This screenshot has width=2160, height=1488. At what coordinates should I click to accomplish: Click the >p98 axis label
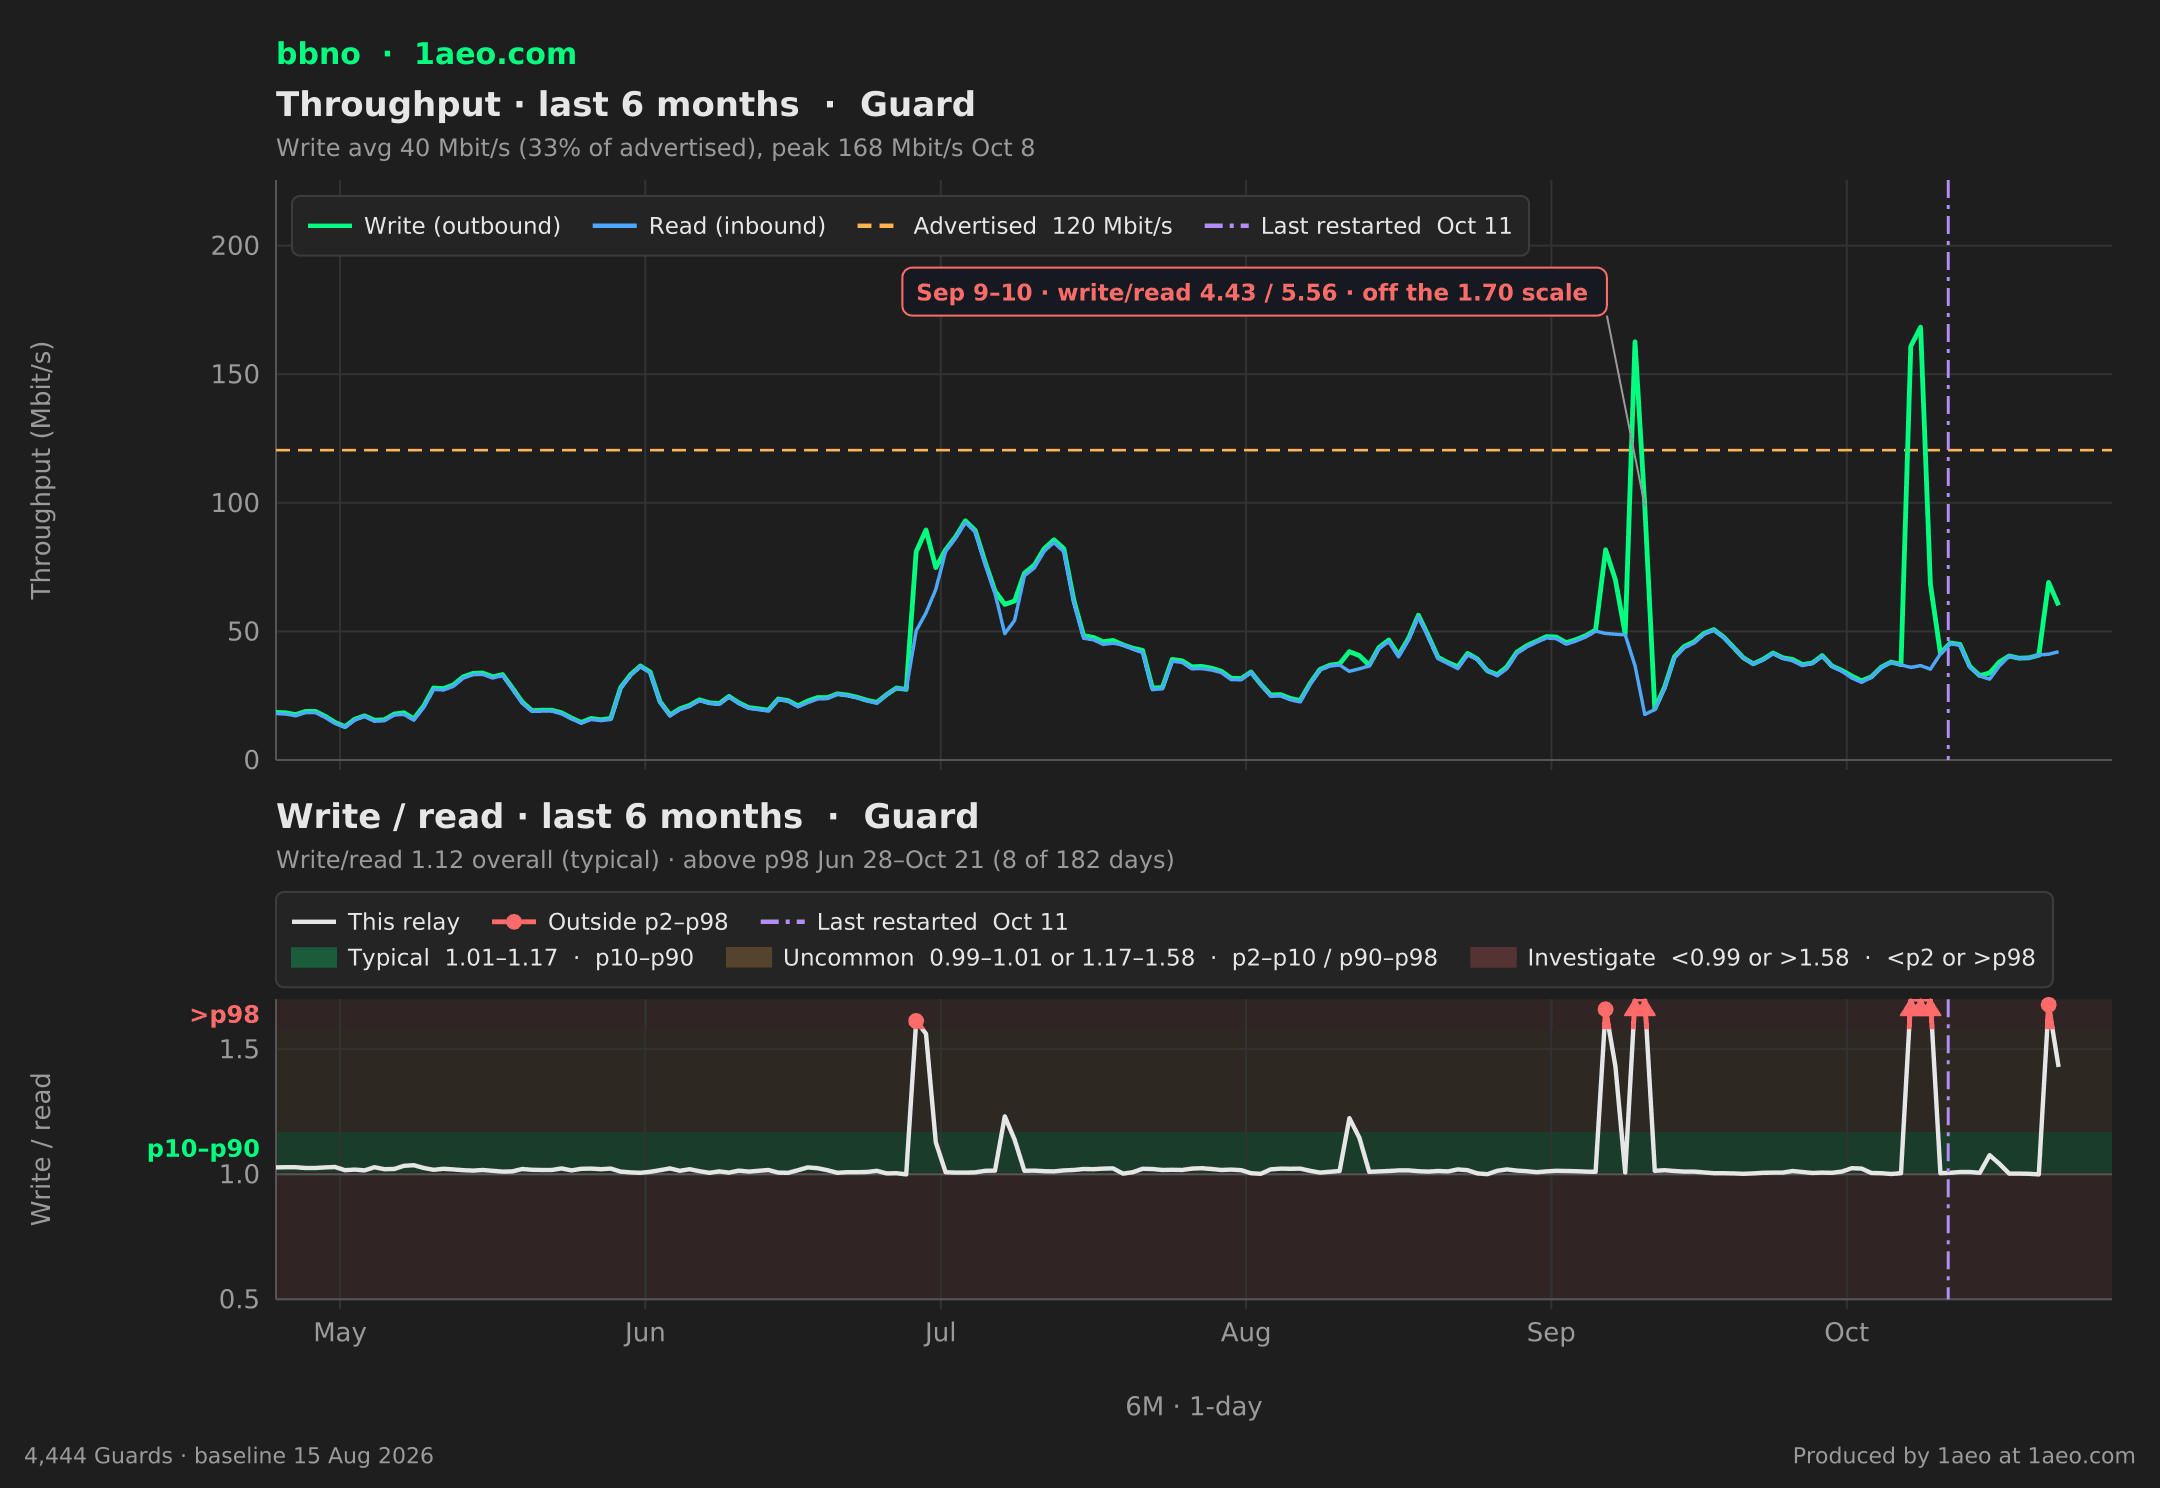click(x=225, y=1015)
